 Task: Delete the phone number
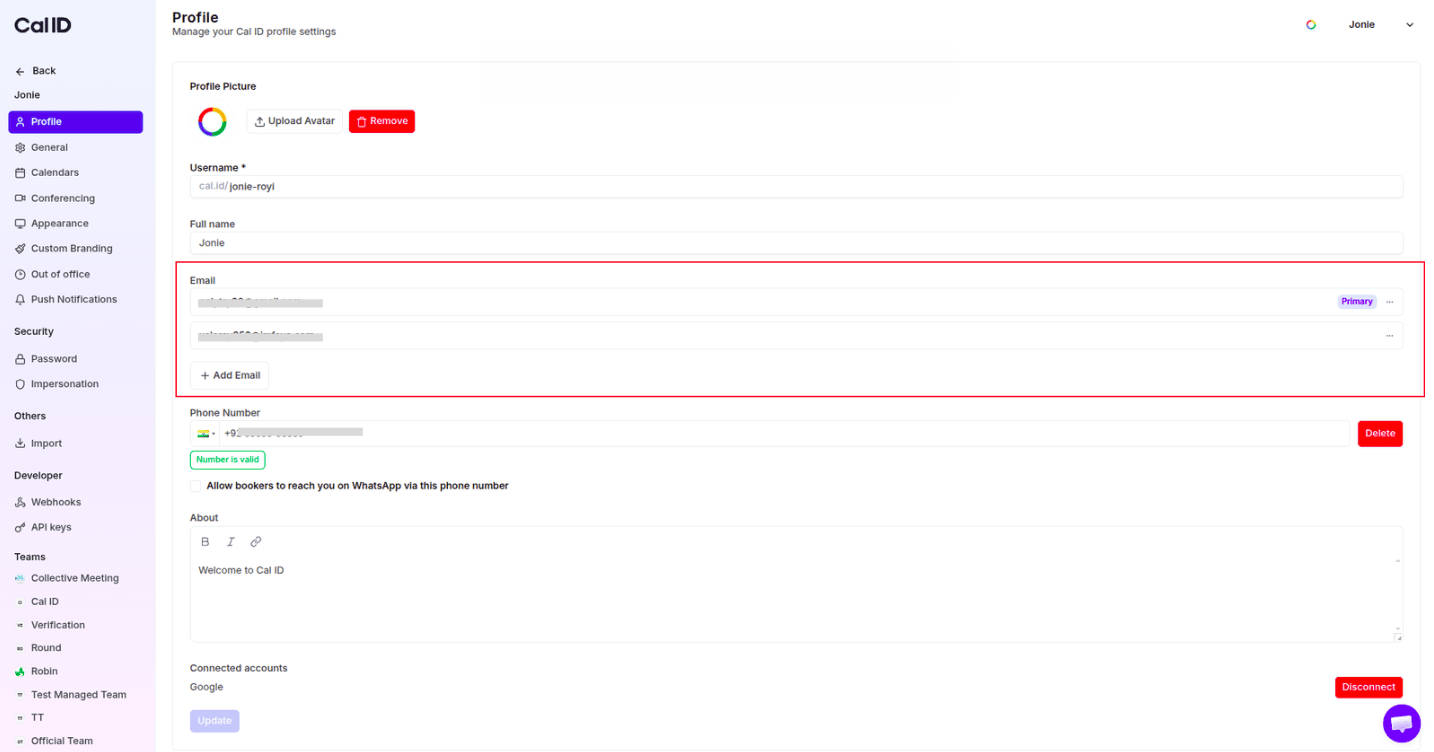(1380, 433)
